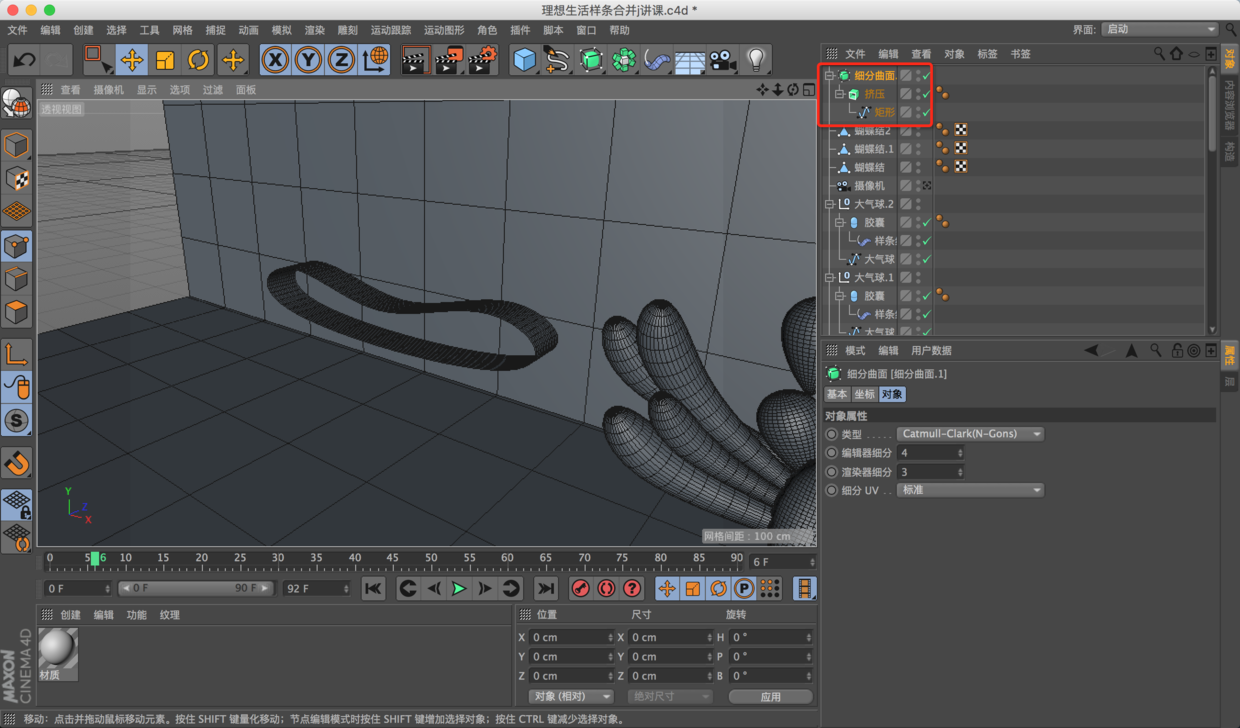Open the spline pen tool icon

coord(557,60)
